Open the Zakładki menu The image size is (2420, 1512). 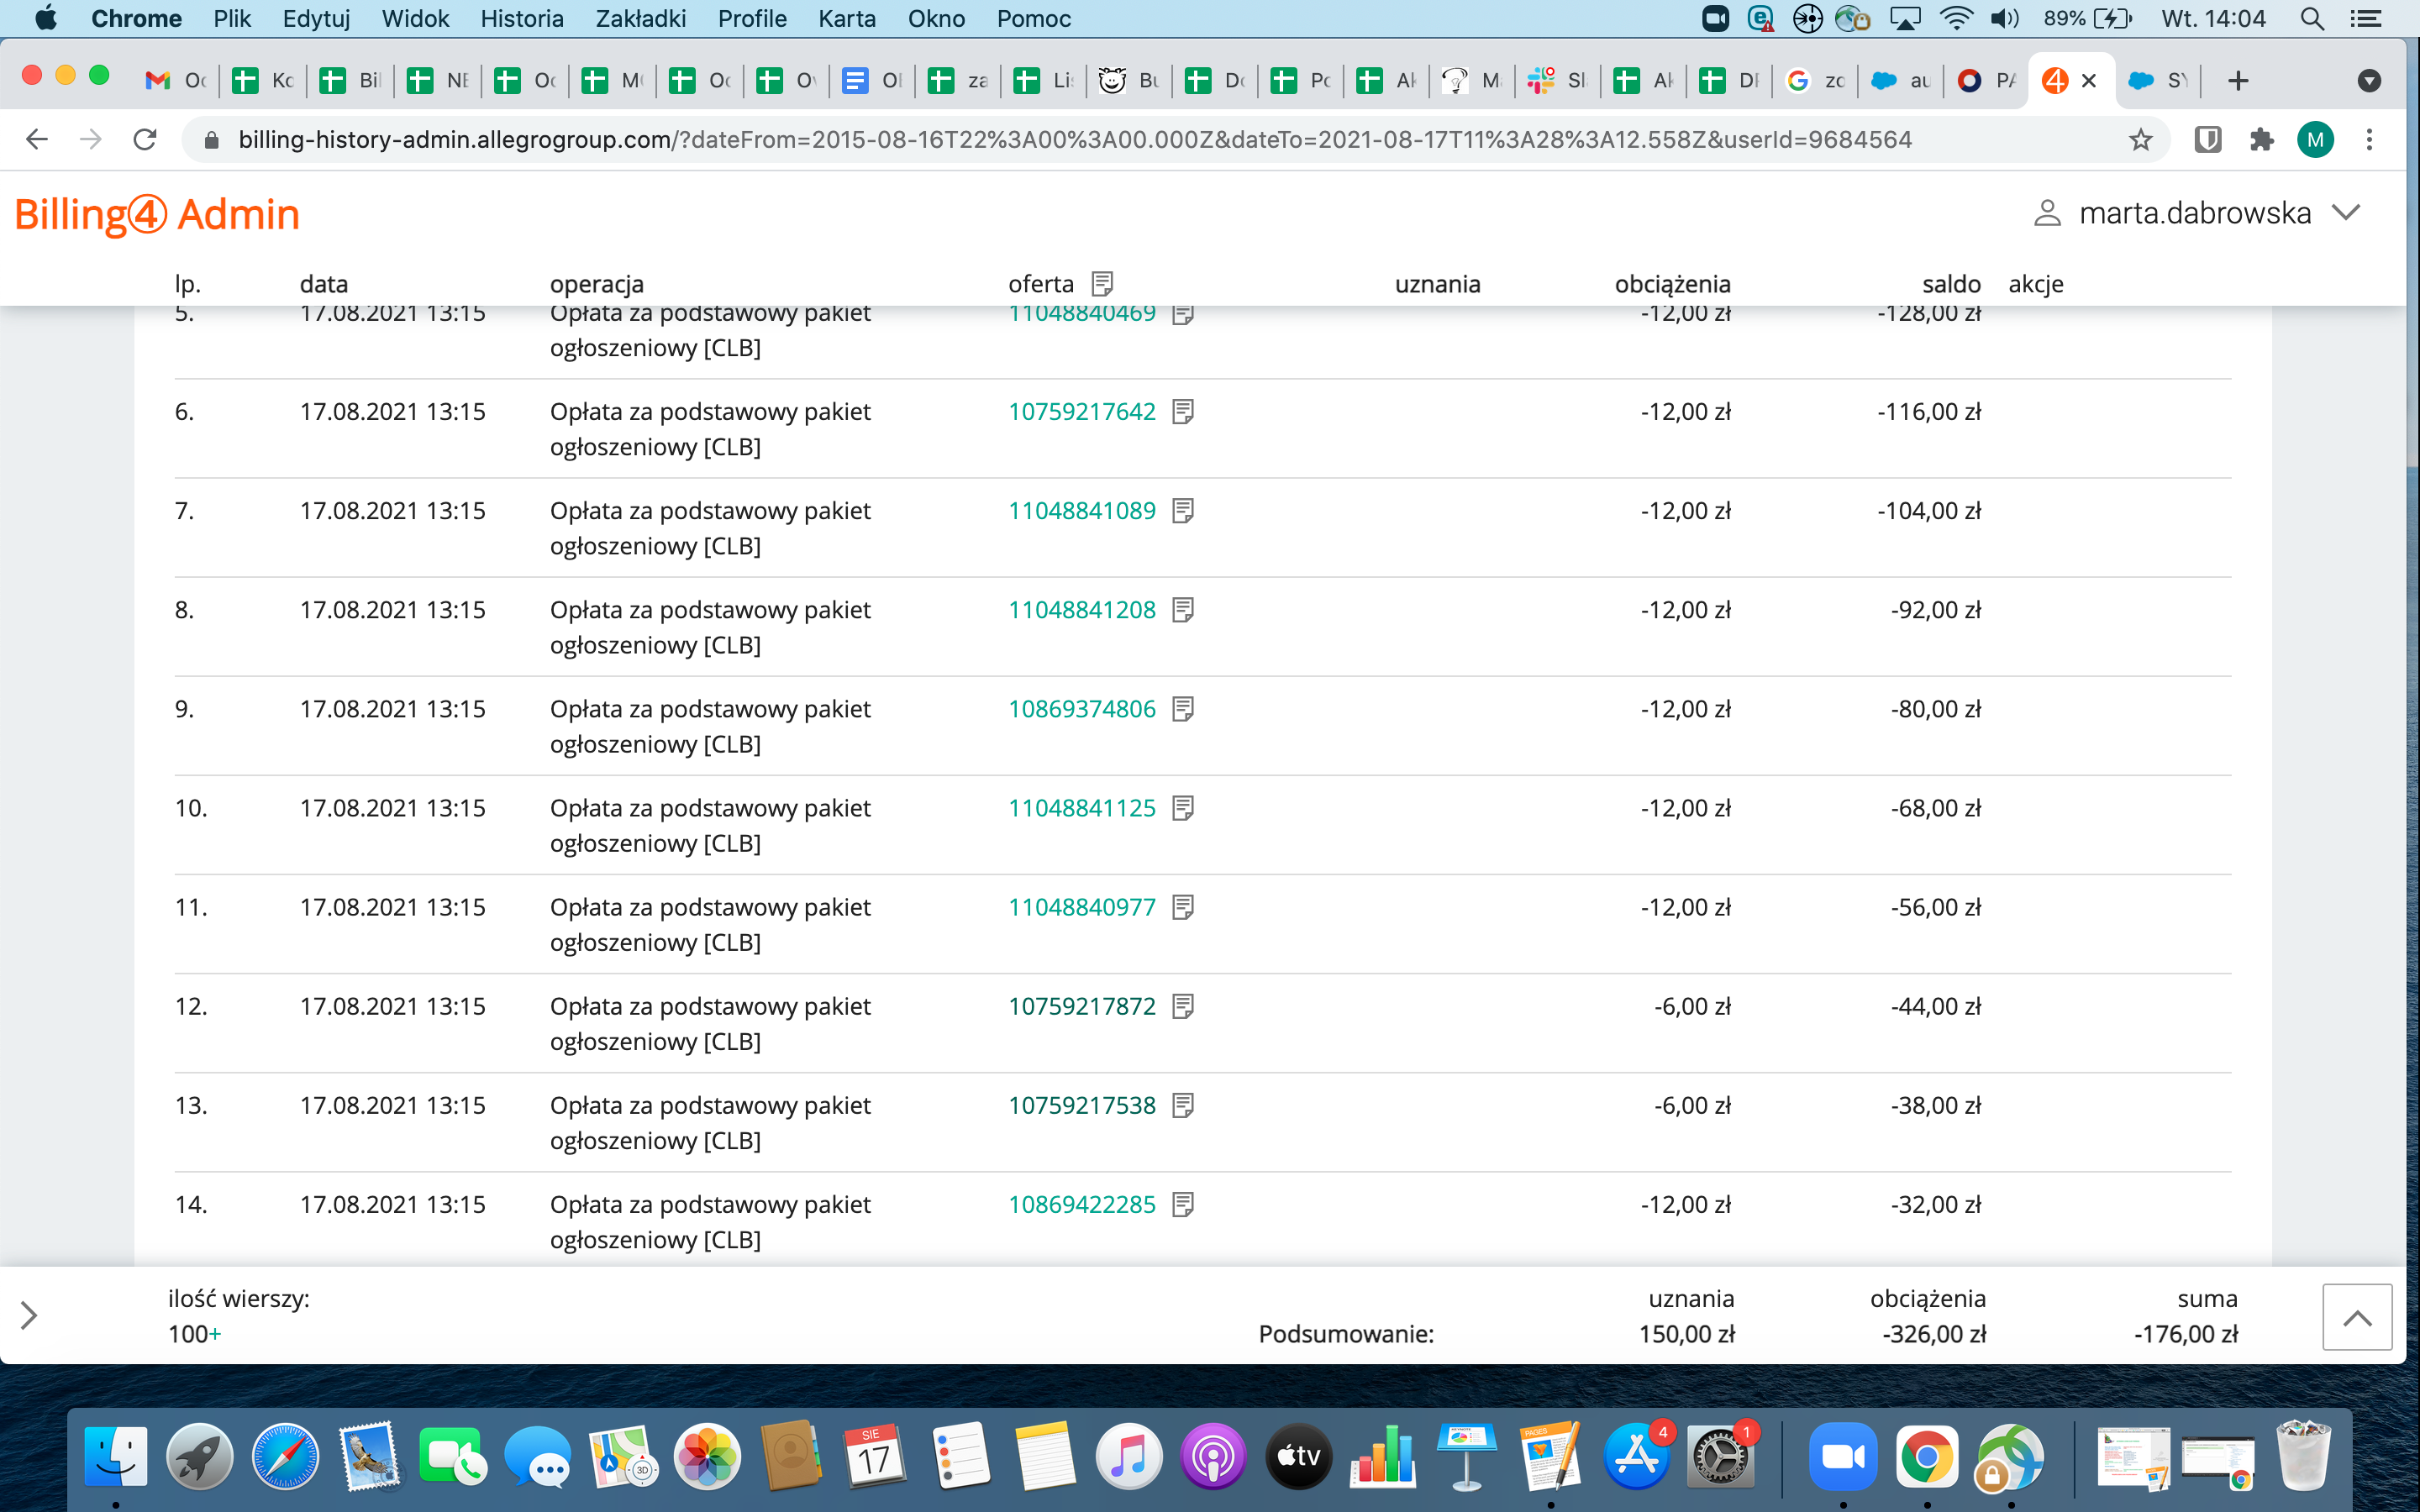[640, 19]
